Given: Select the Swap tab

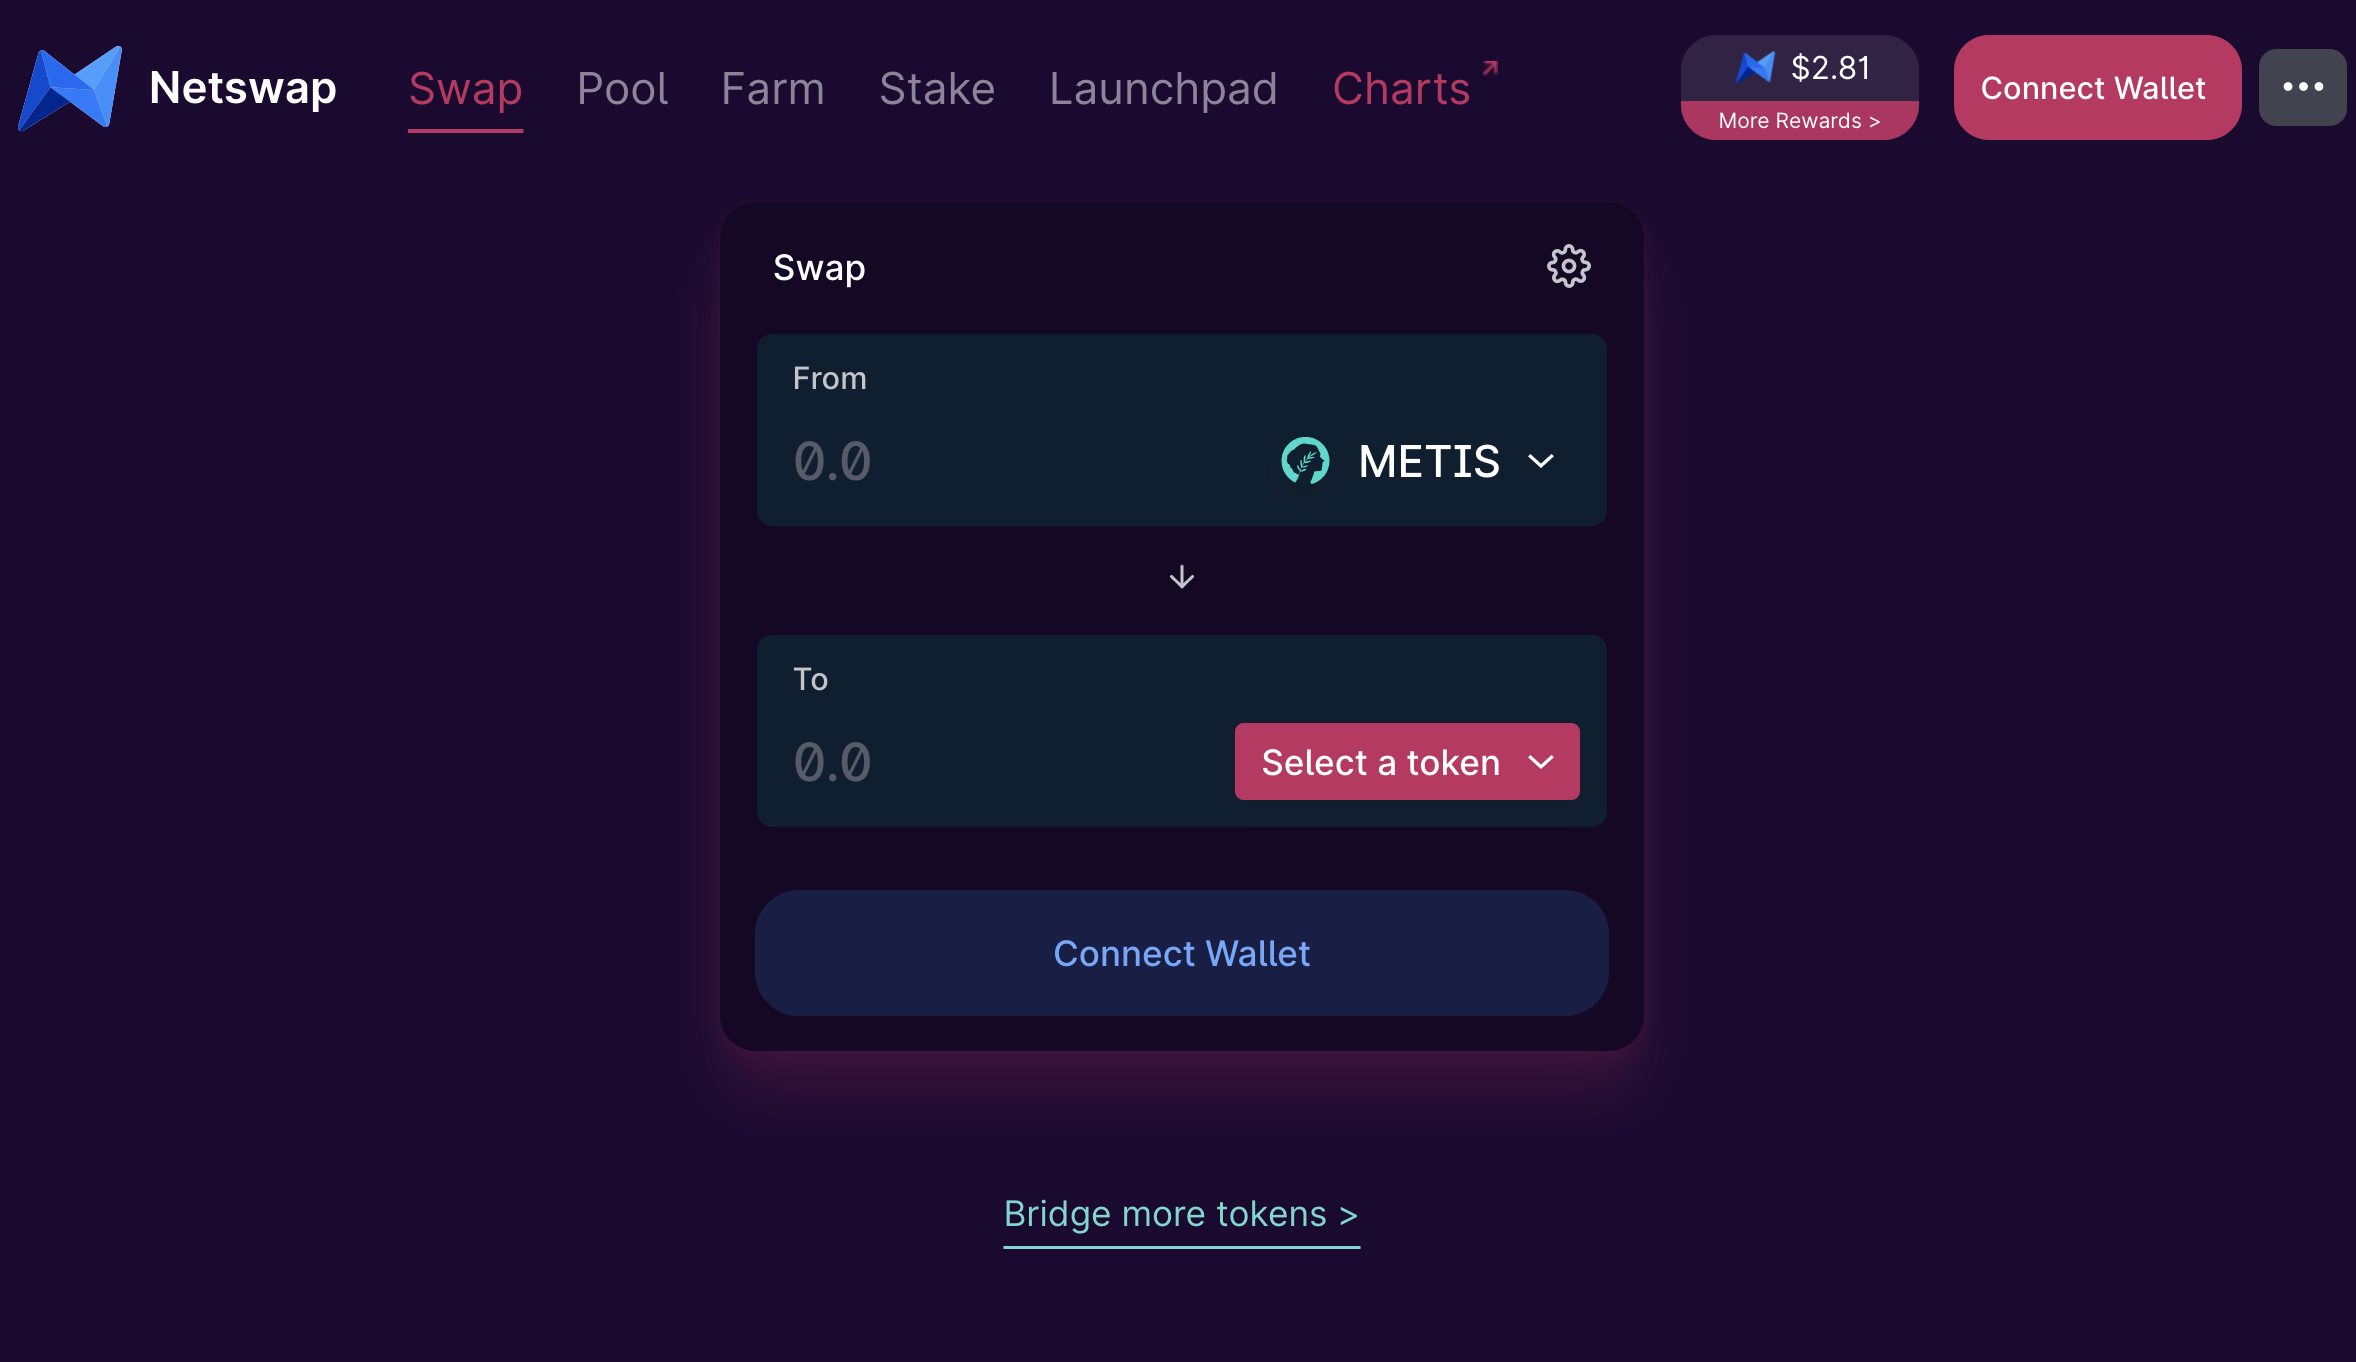Looking at the screenshot, I should pyautogui.click(x=465, y=88).
